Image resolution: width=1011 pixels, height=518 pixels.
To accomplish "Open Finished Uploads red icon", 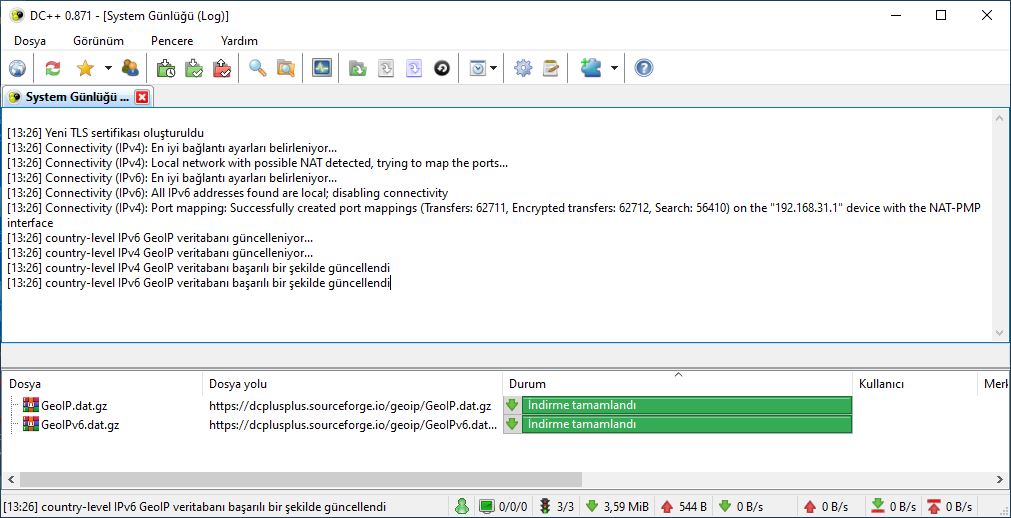I will tap(222, 68).
